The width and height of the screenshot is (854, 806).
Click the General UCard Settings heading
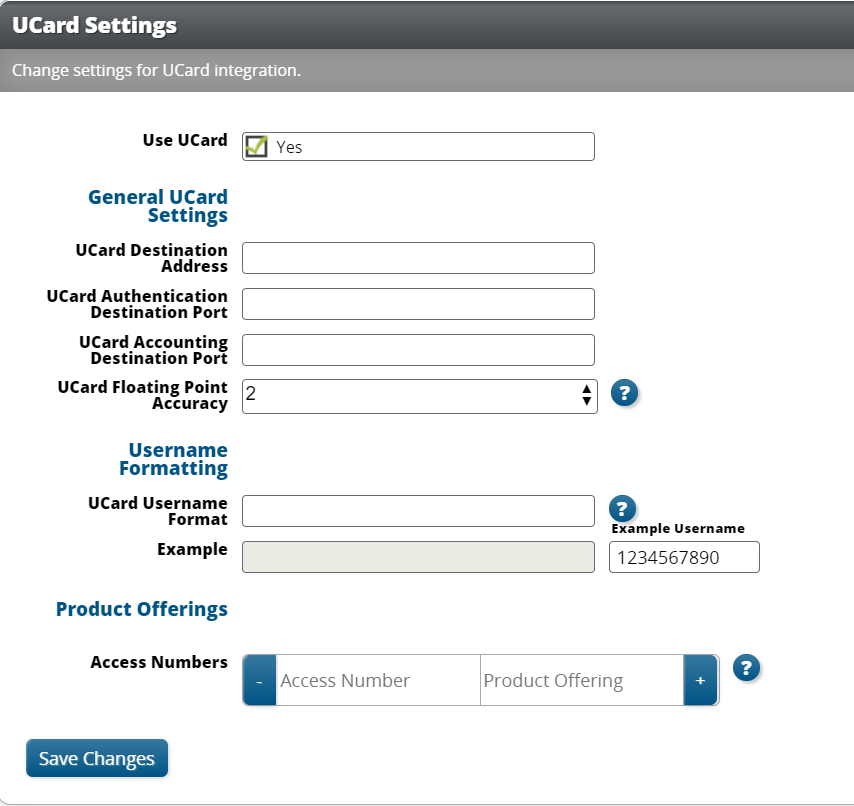pyautogui.click(x=157, y=205)
